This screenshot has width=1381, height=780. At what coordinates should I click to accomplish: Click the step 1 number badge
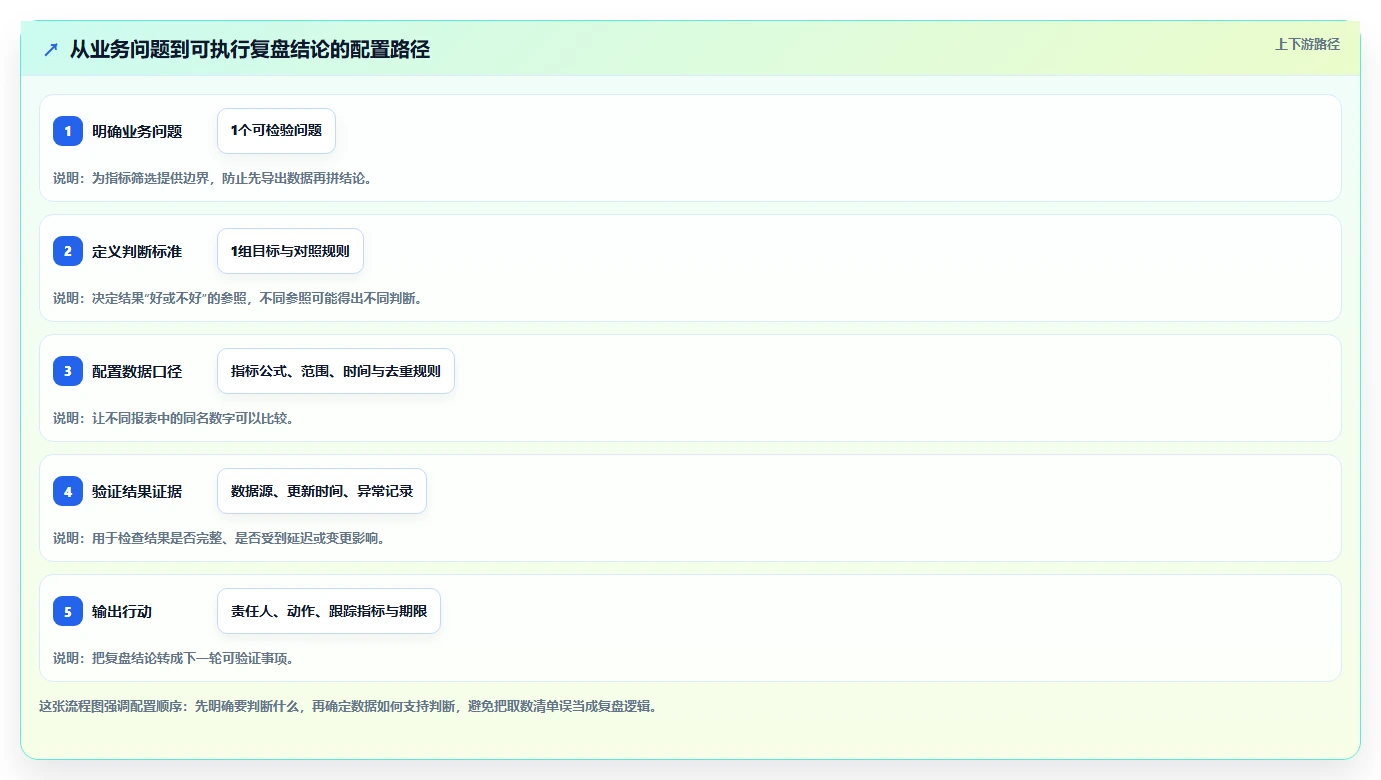click(68, 131)
